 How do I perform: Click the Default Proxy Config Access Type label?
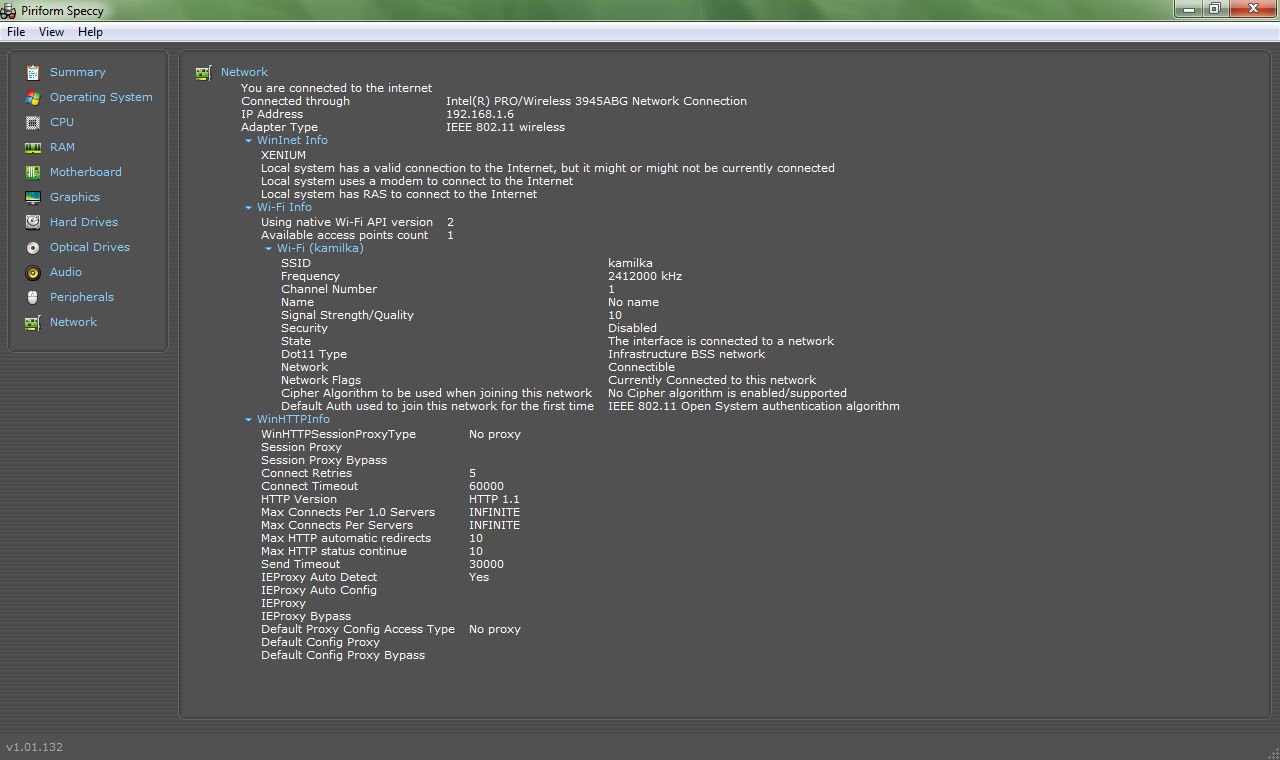[358, 629]
